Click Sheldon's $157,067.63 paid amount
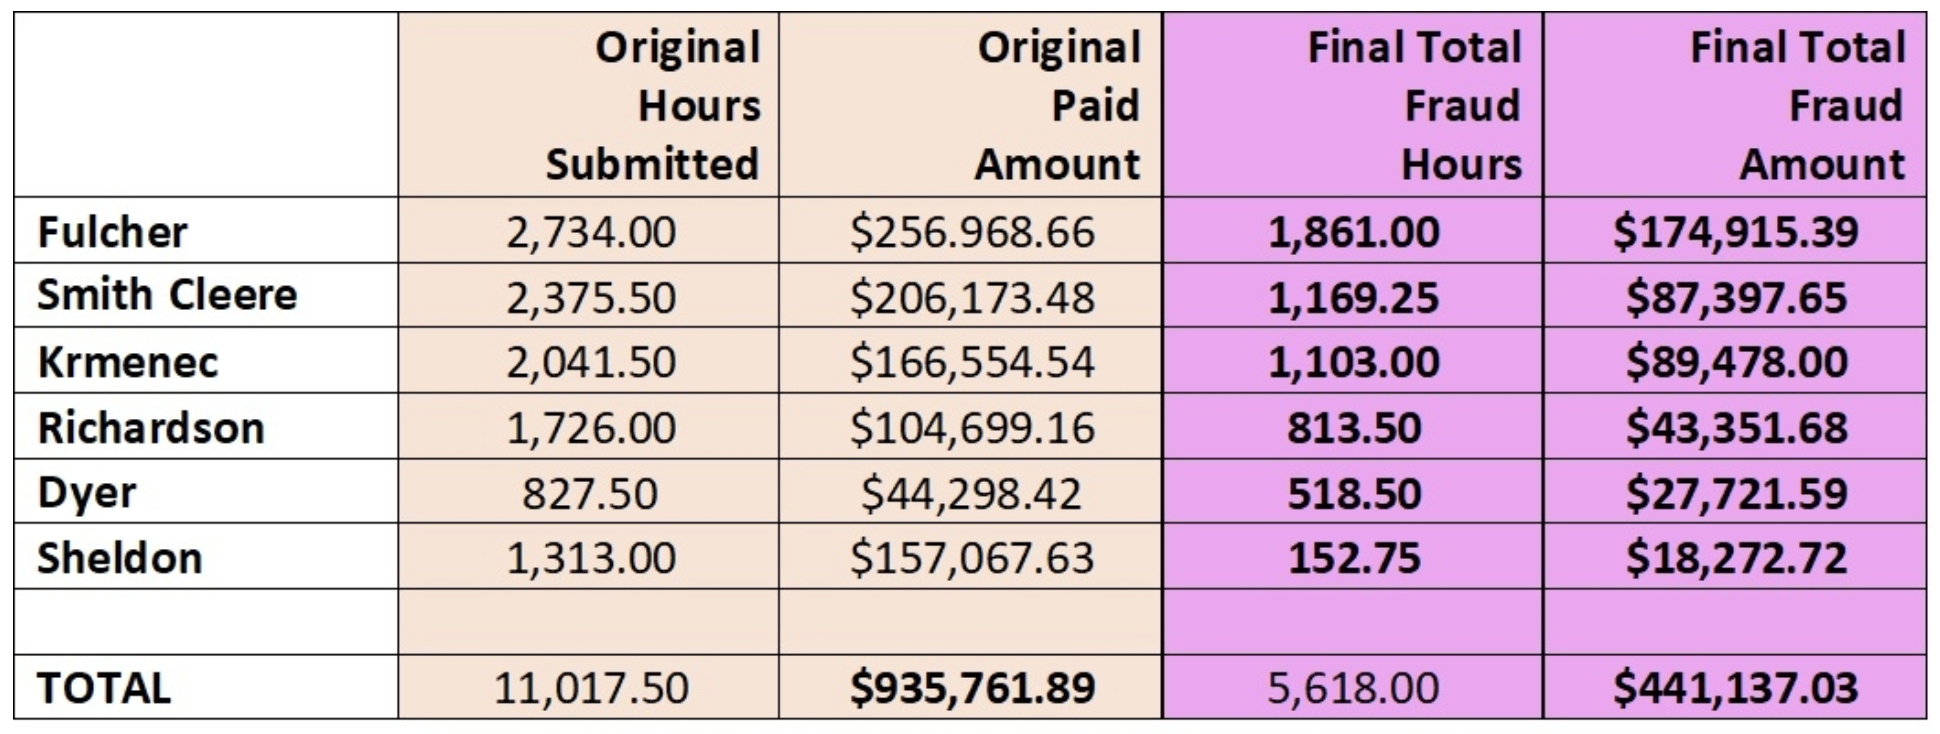Screen dimensions: 1940x734 pyautogui.click(x=970, y=556)
